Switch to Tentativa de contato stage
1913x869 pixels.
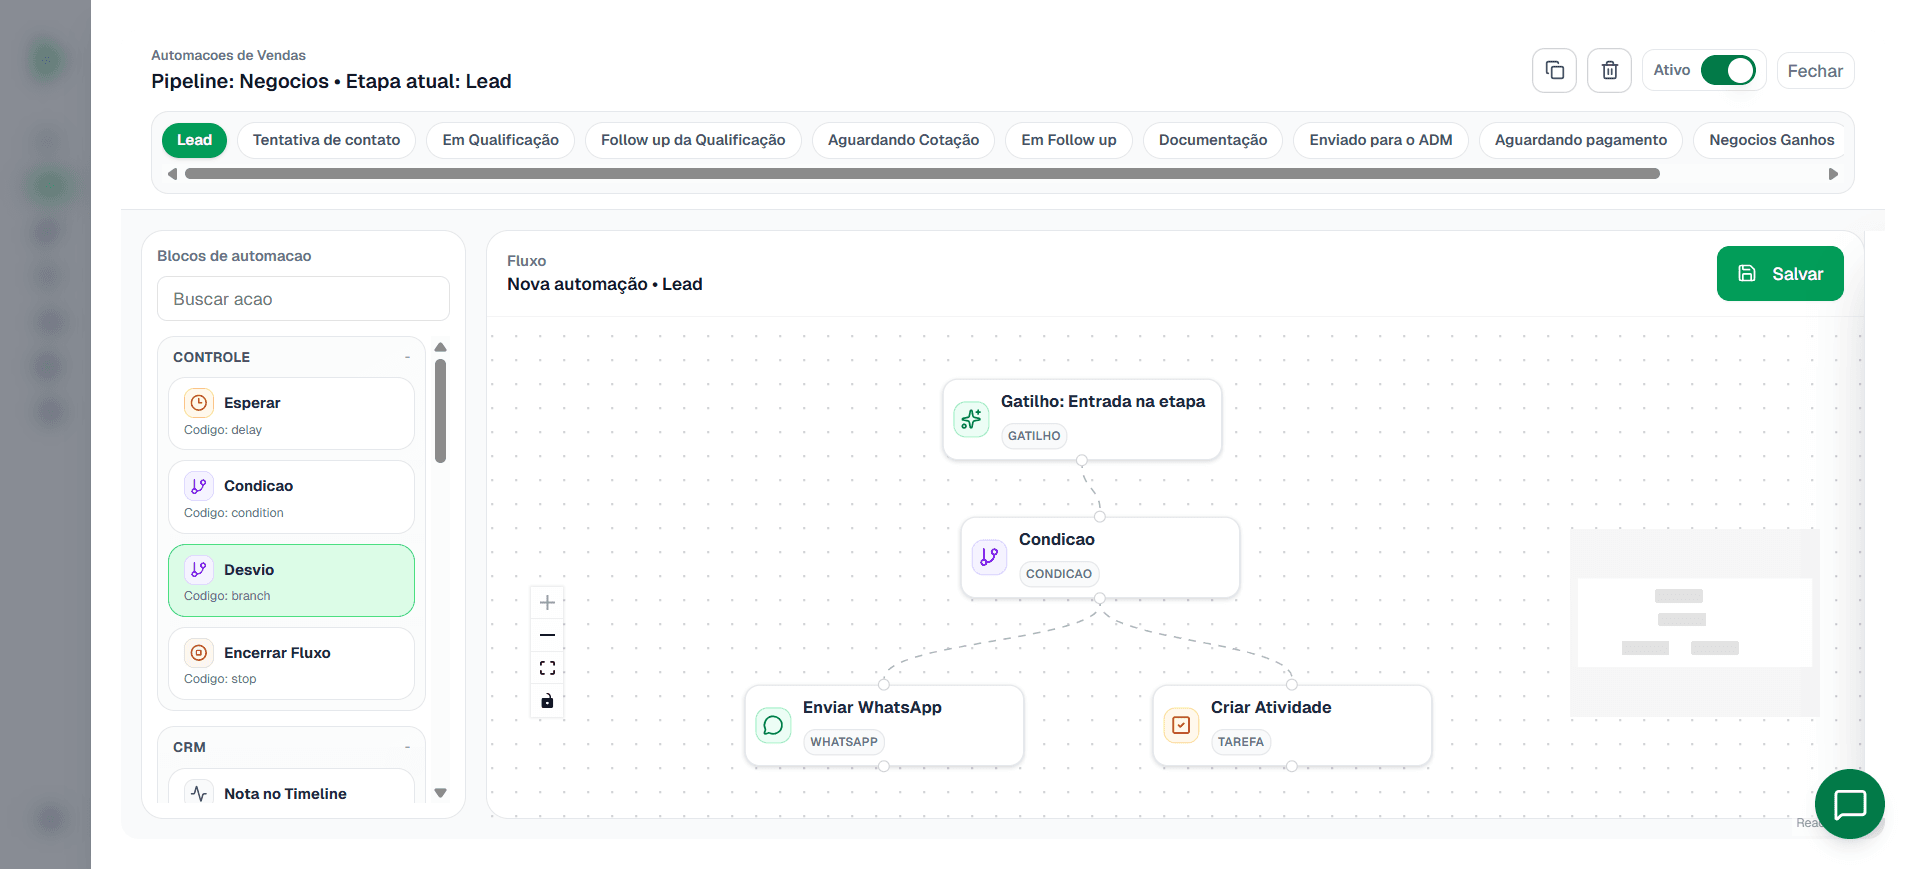pyautogui.click(x=326, y=140)
